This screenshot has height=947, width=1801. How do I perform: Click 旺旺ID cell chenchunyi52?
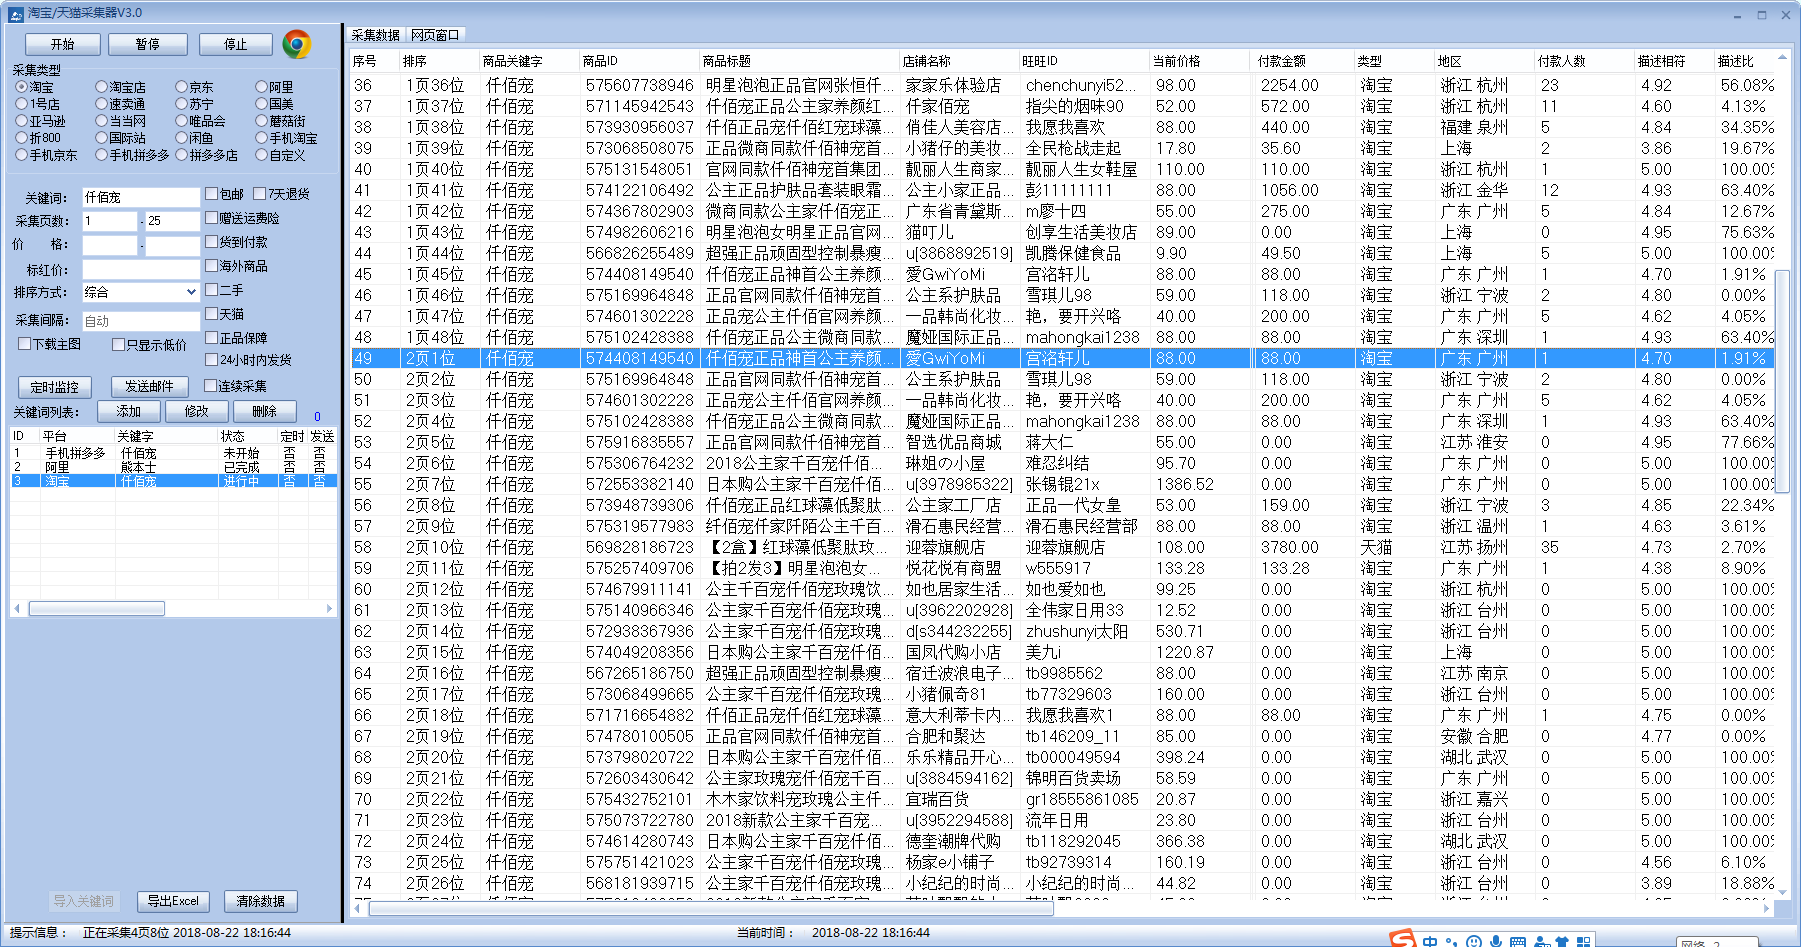tap(1081, 85)
